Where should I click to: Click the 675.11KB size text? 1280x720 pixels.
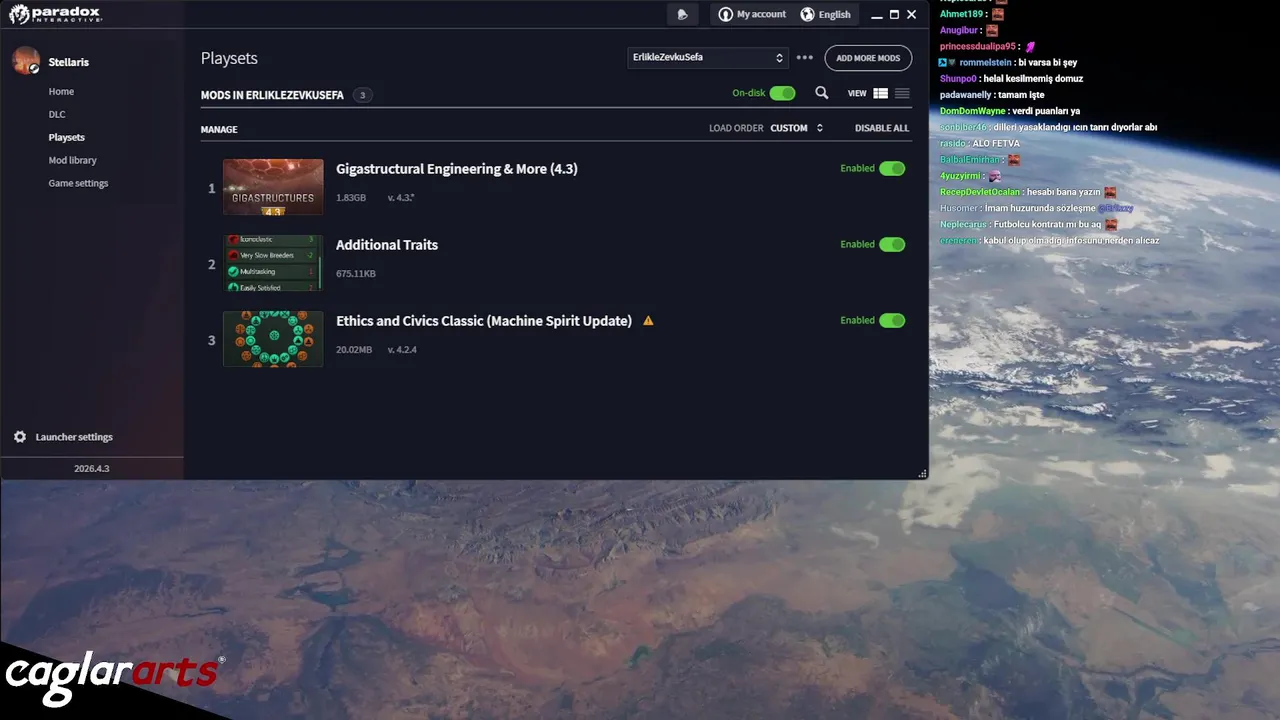(x=356, y=274)
